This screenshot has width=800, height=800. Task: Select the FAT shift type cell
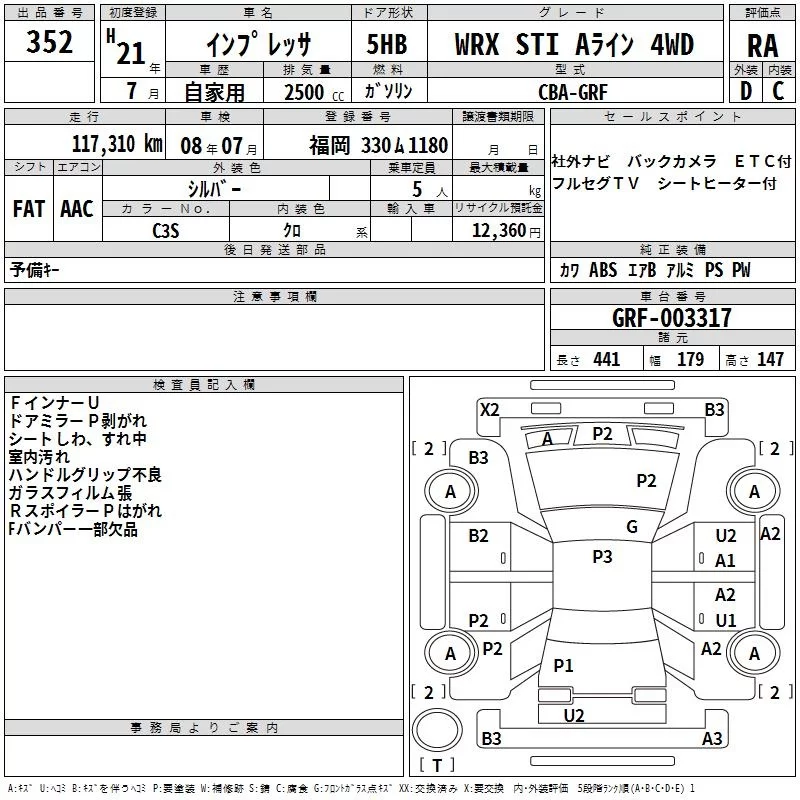28,209
